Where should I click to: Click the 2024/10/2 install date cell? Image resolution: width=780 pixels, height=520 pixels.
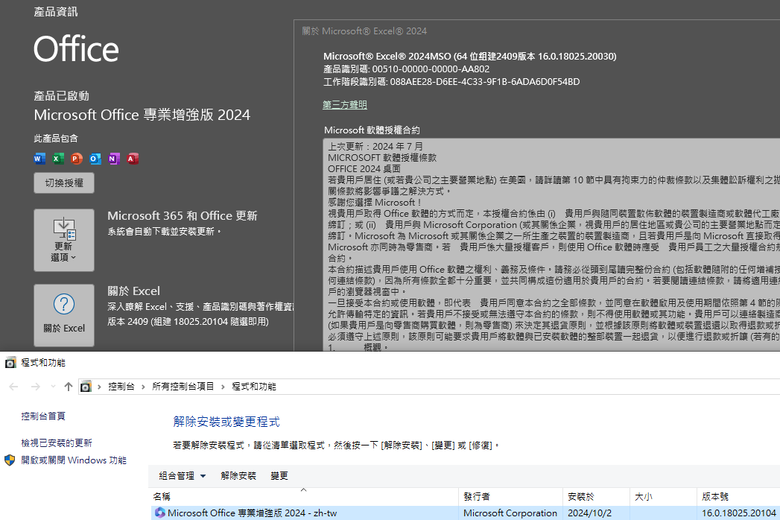coord(589,513)
